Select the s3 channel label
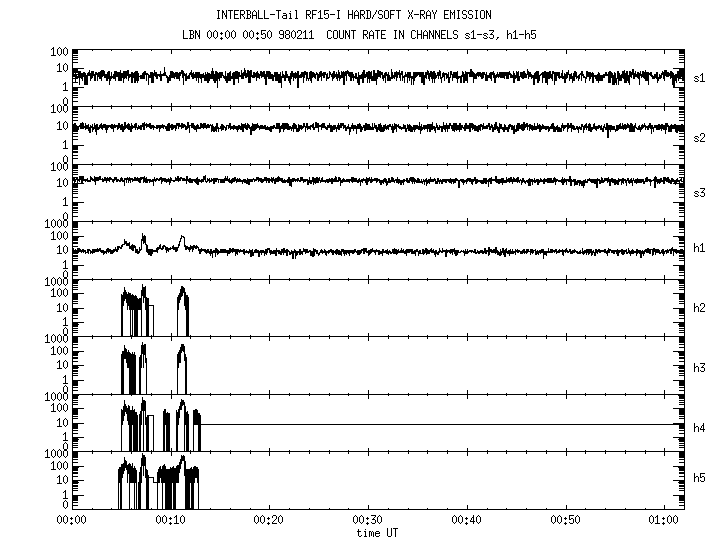Viewport: 720px width, 550px height. click(701, 191)
